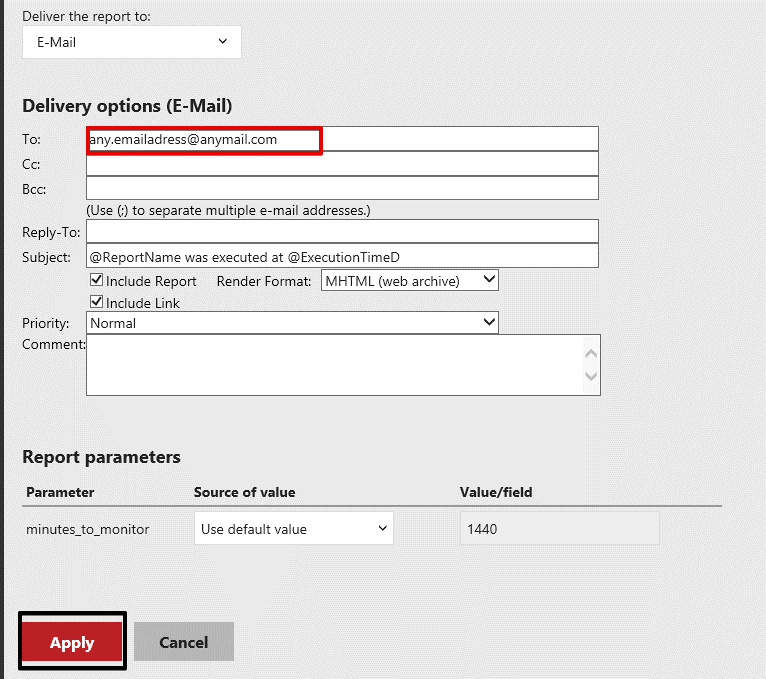Select the Reply-To text box
Image resolution: width=766 pixels, height=679 pixels.
(x=342, y=232)
